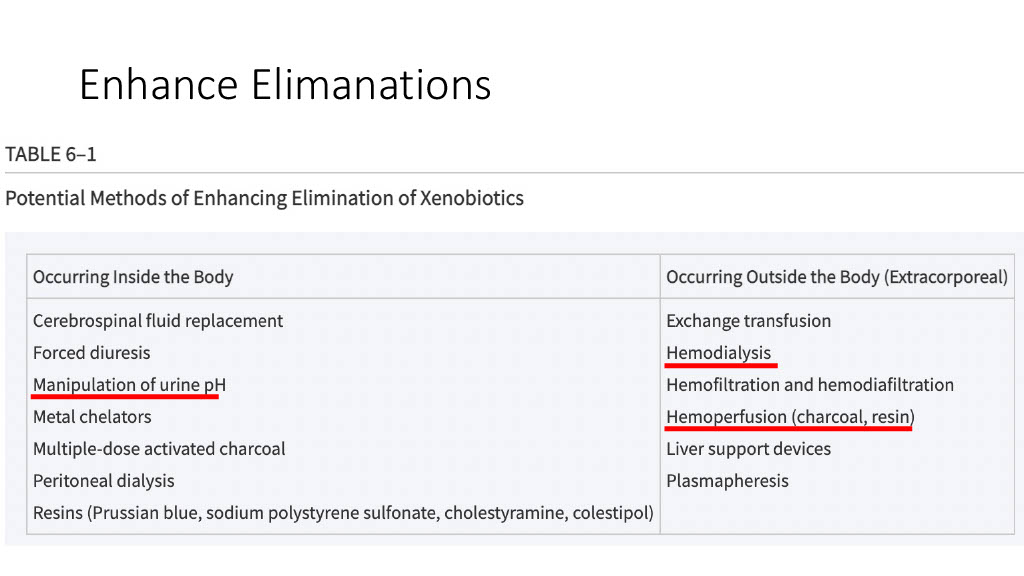Image resolution: width=1024 pixels, height=576 pixels.
Task: Click the Extracorporeal column header
Action: (x=836, y=277)
